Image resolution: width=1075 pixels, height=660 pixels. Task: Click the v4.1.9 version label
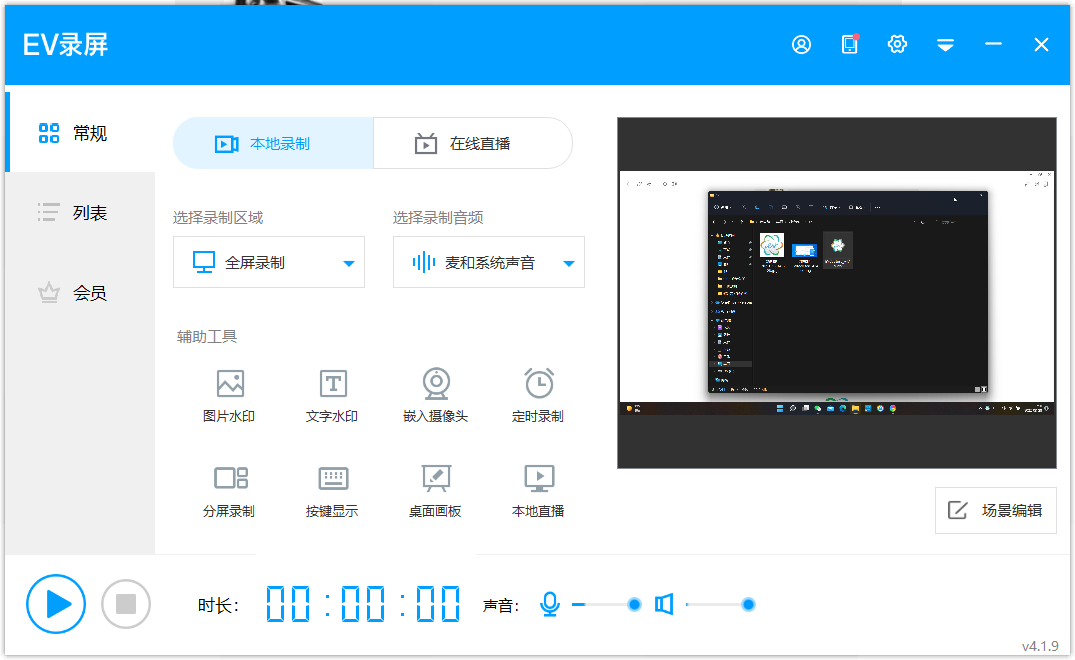(x=1040, y=646)
